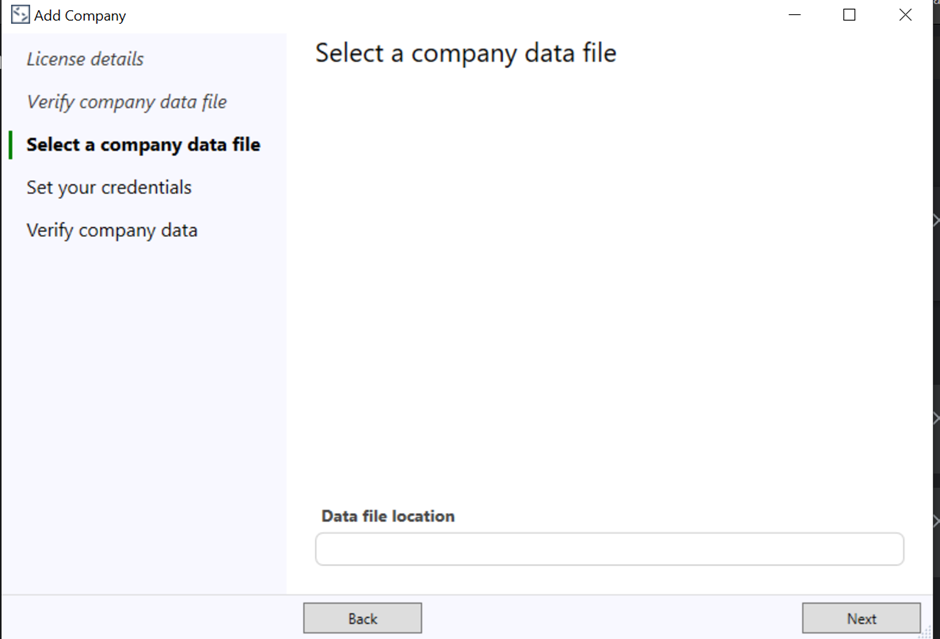Expand the lower chevron on the right edge
The width and height of the screenshot is (940, 639).
934,520
